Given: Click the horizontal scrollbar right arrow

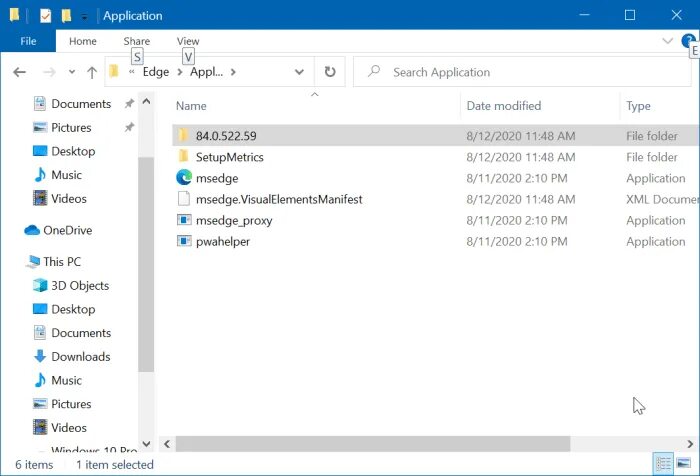Looking at the screenshot, I should [690, 444].
